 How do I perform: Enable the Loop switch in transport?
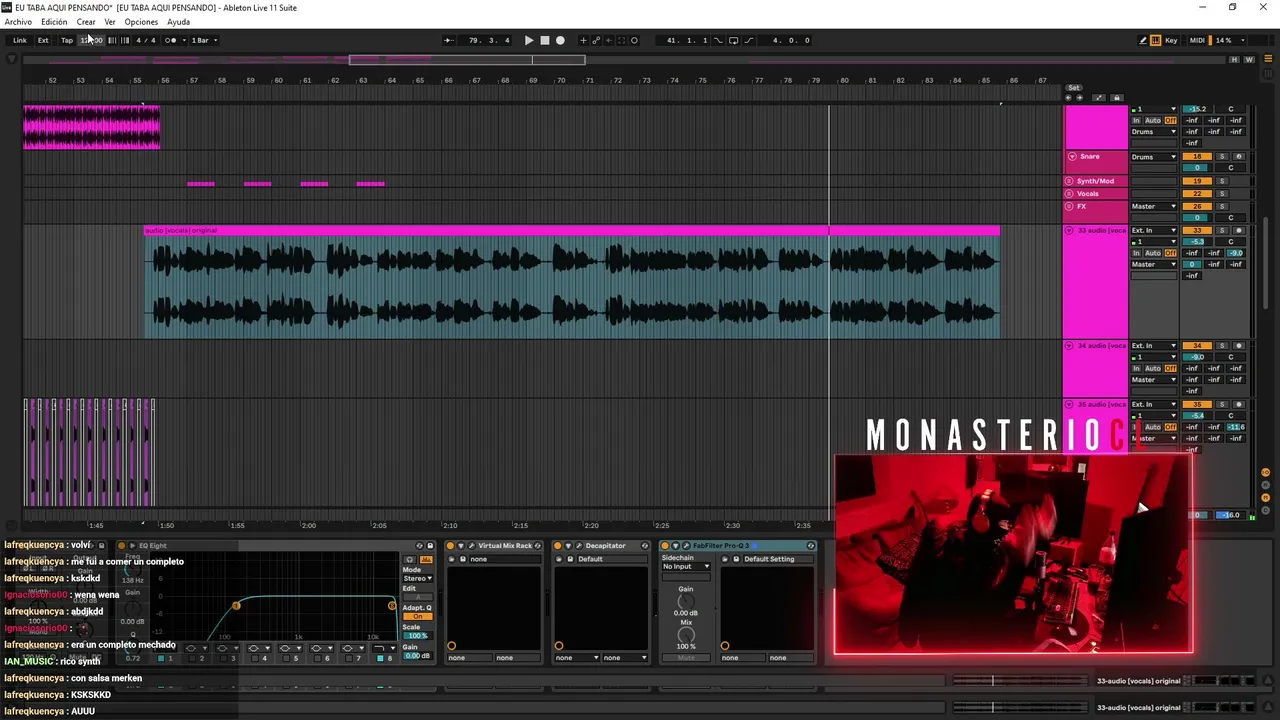(x=734, y=40)
